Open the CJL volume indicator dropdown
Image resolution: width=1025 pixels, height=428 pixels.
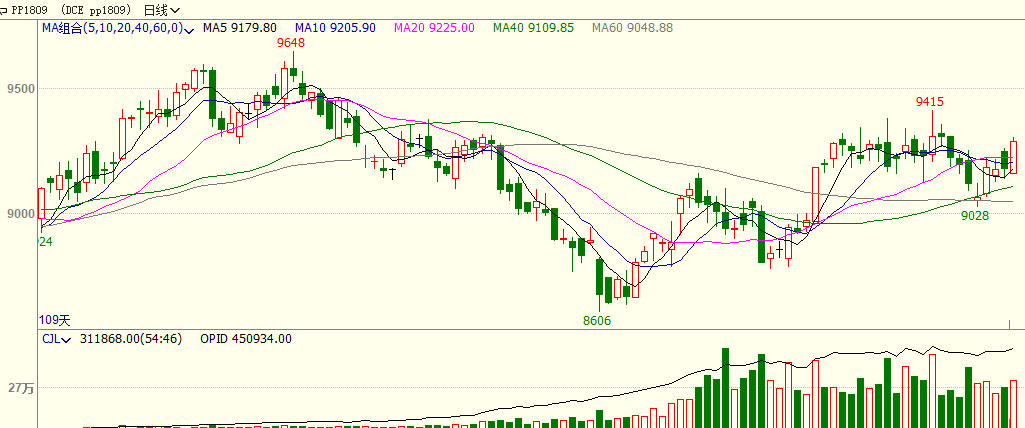pos(67,340)
